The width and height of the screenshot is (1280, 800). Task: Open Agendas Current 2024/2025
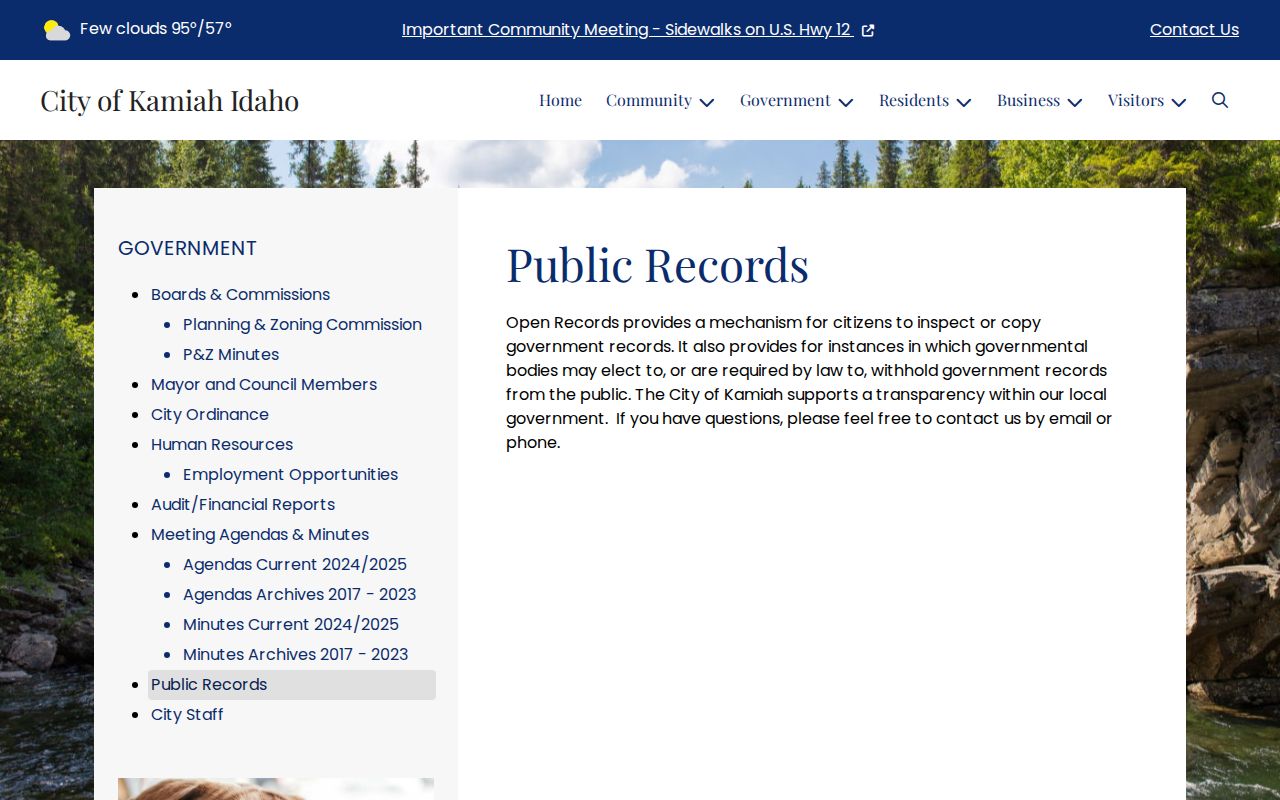click(295, 564)
